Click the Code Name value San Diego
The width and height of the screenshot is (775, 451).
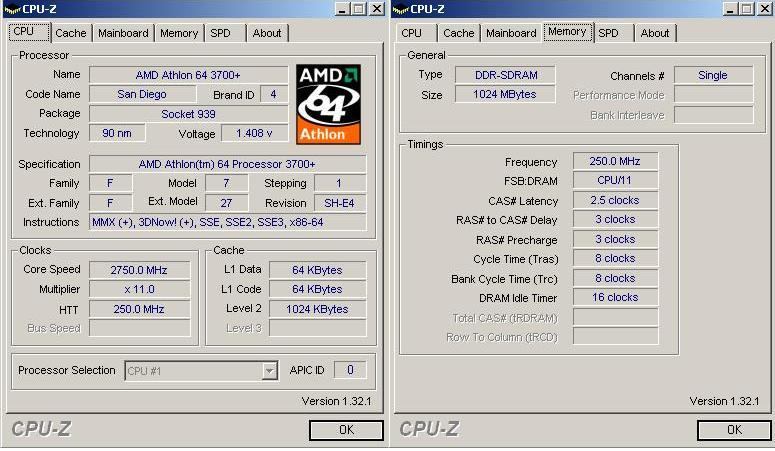pyautogui.click(x=142, y=94)
